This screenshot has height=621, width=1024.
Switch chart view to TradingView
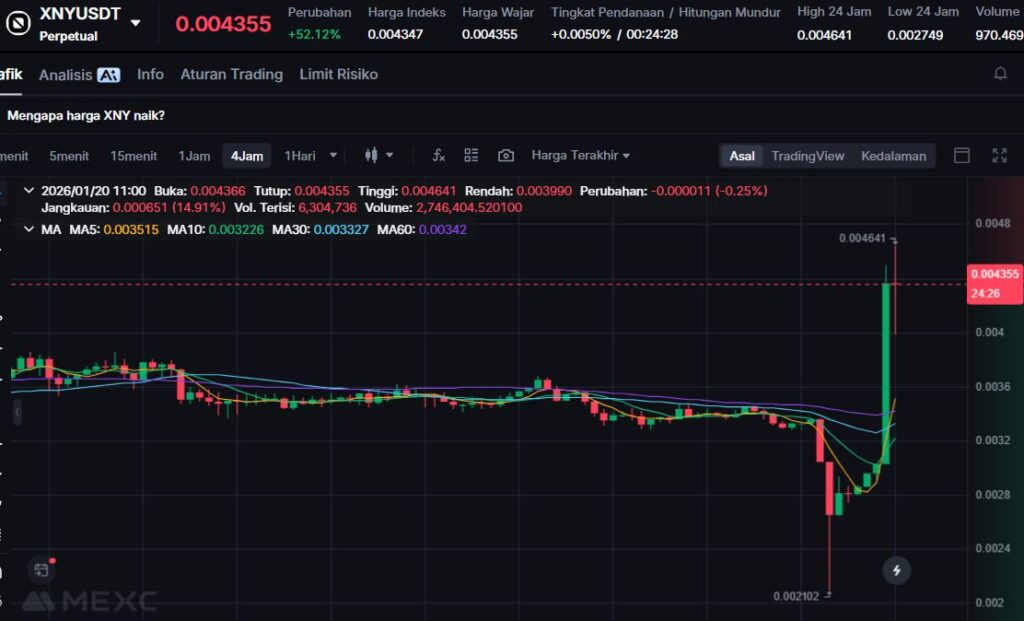[807, 156]
